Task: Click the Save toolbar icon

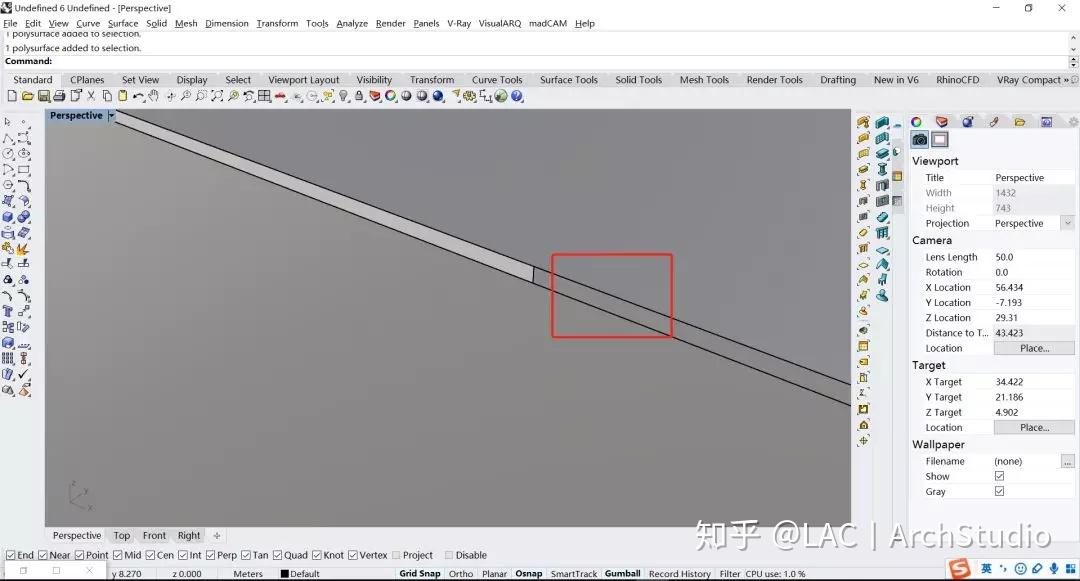Action: tap(44, 96)
